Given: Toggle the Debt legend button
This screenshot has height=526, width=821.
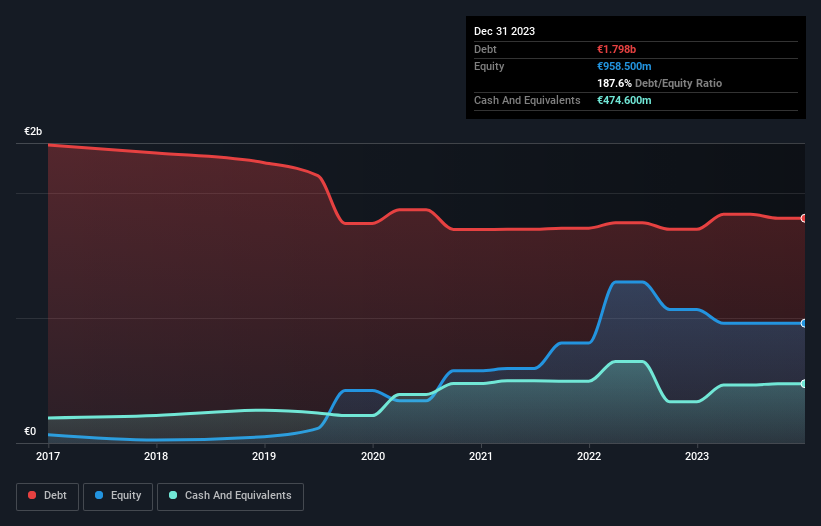Looking at the screenshot, I should 48,497.
